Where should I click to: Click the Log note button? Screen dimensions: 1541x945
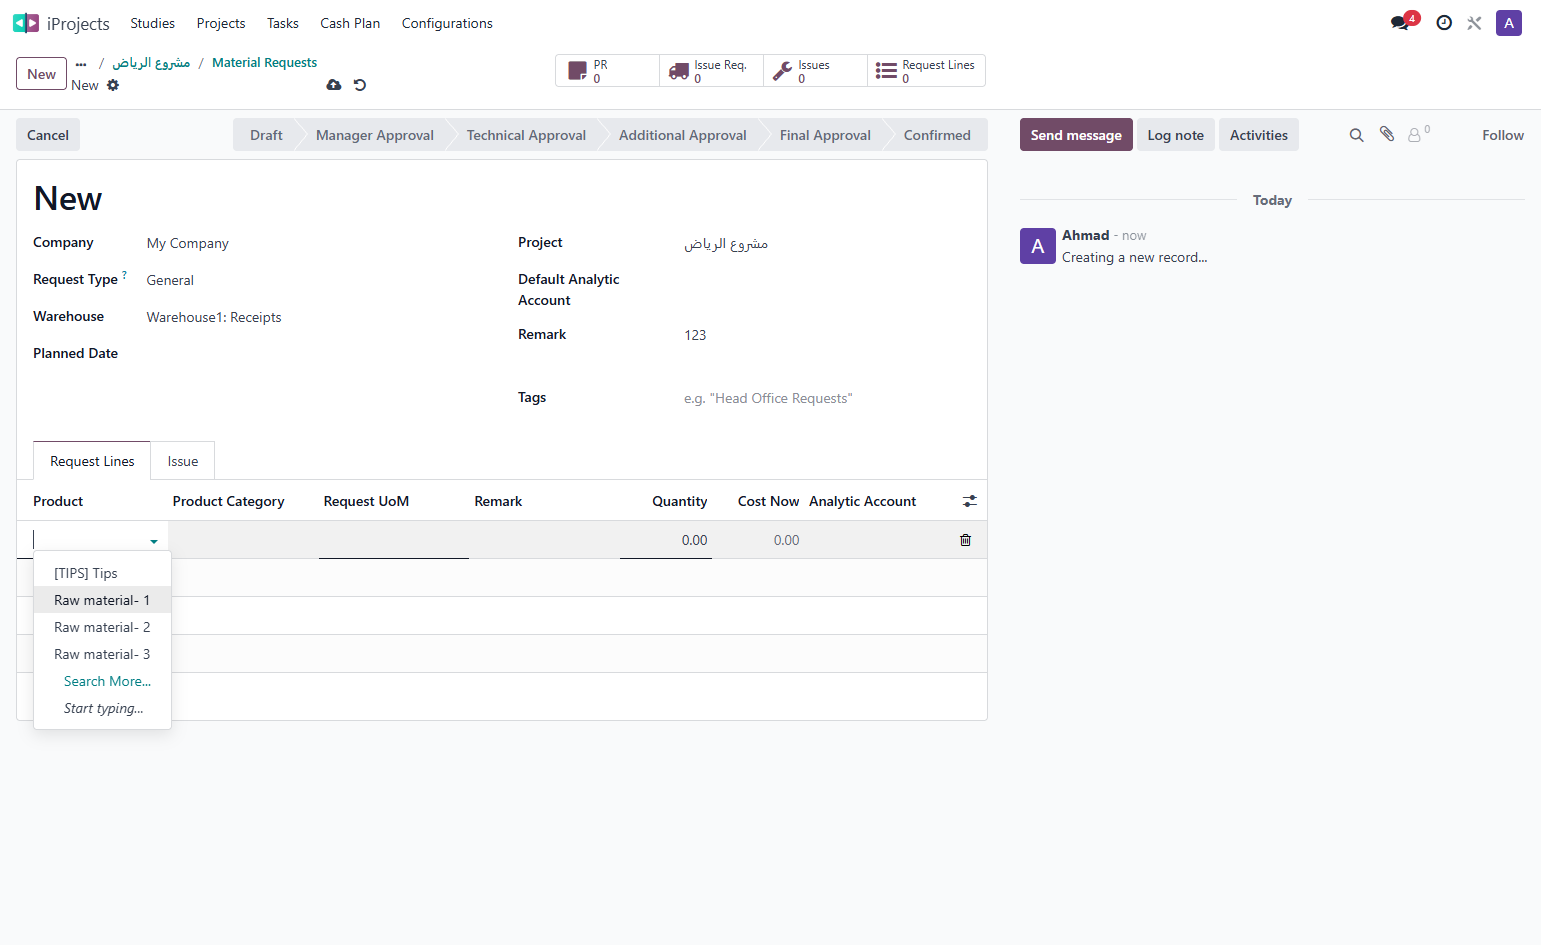1176,135
